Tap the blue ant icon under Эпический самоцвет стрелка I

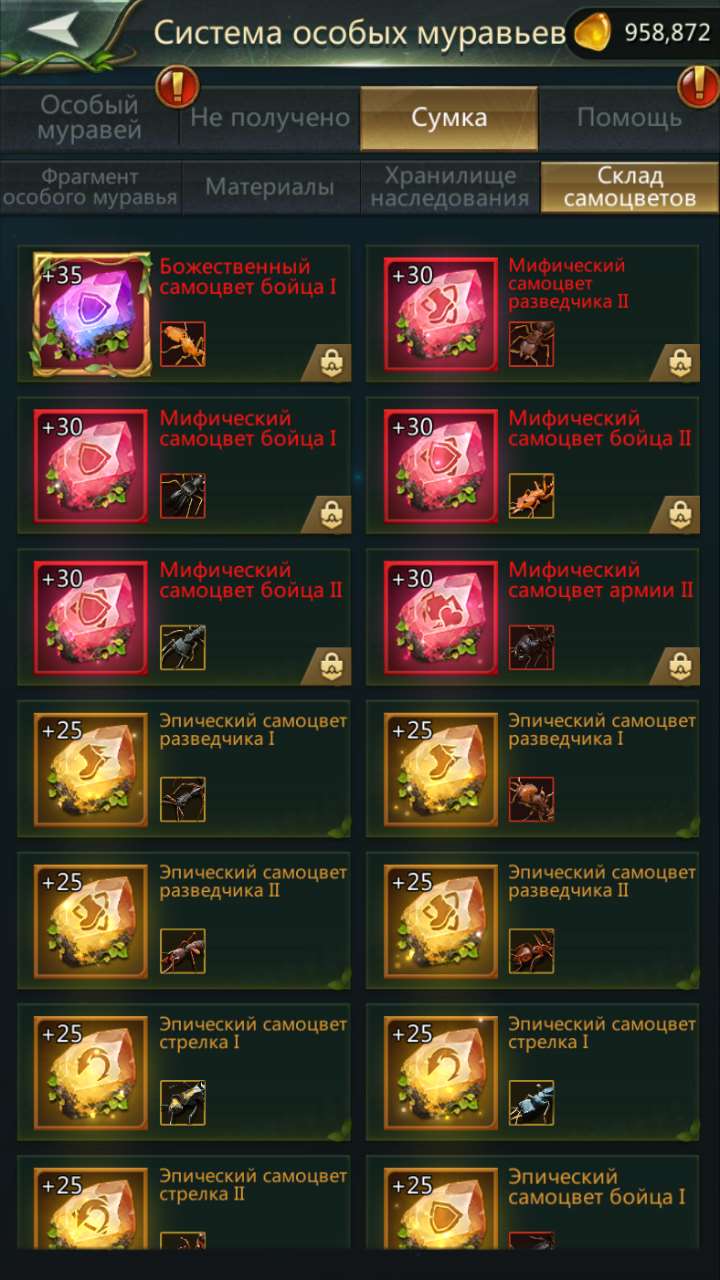532,1102
